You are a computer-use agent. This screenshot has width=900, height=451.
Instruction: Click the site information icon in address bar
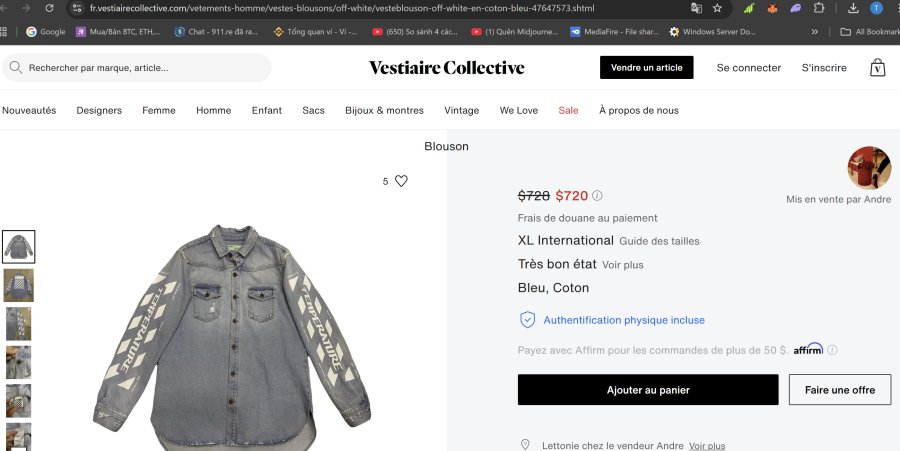pos(77,8)
